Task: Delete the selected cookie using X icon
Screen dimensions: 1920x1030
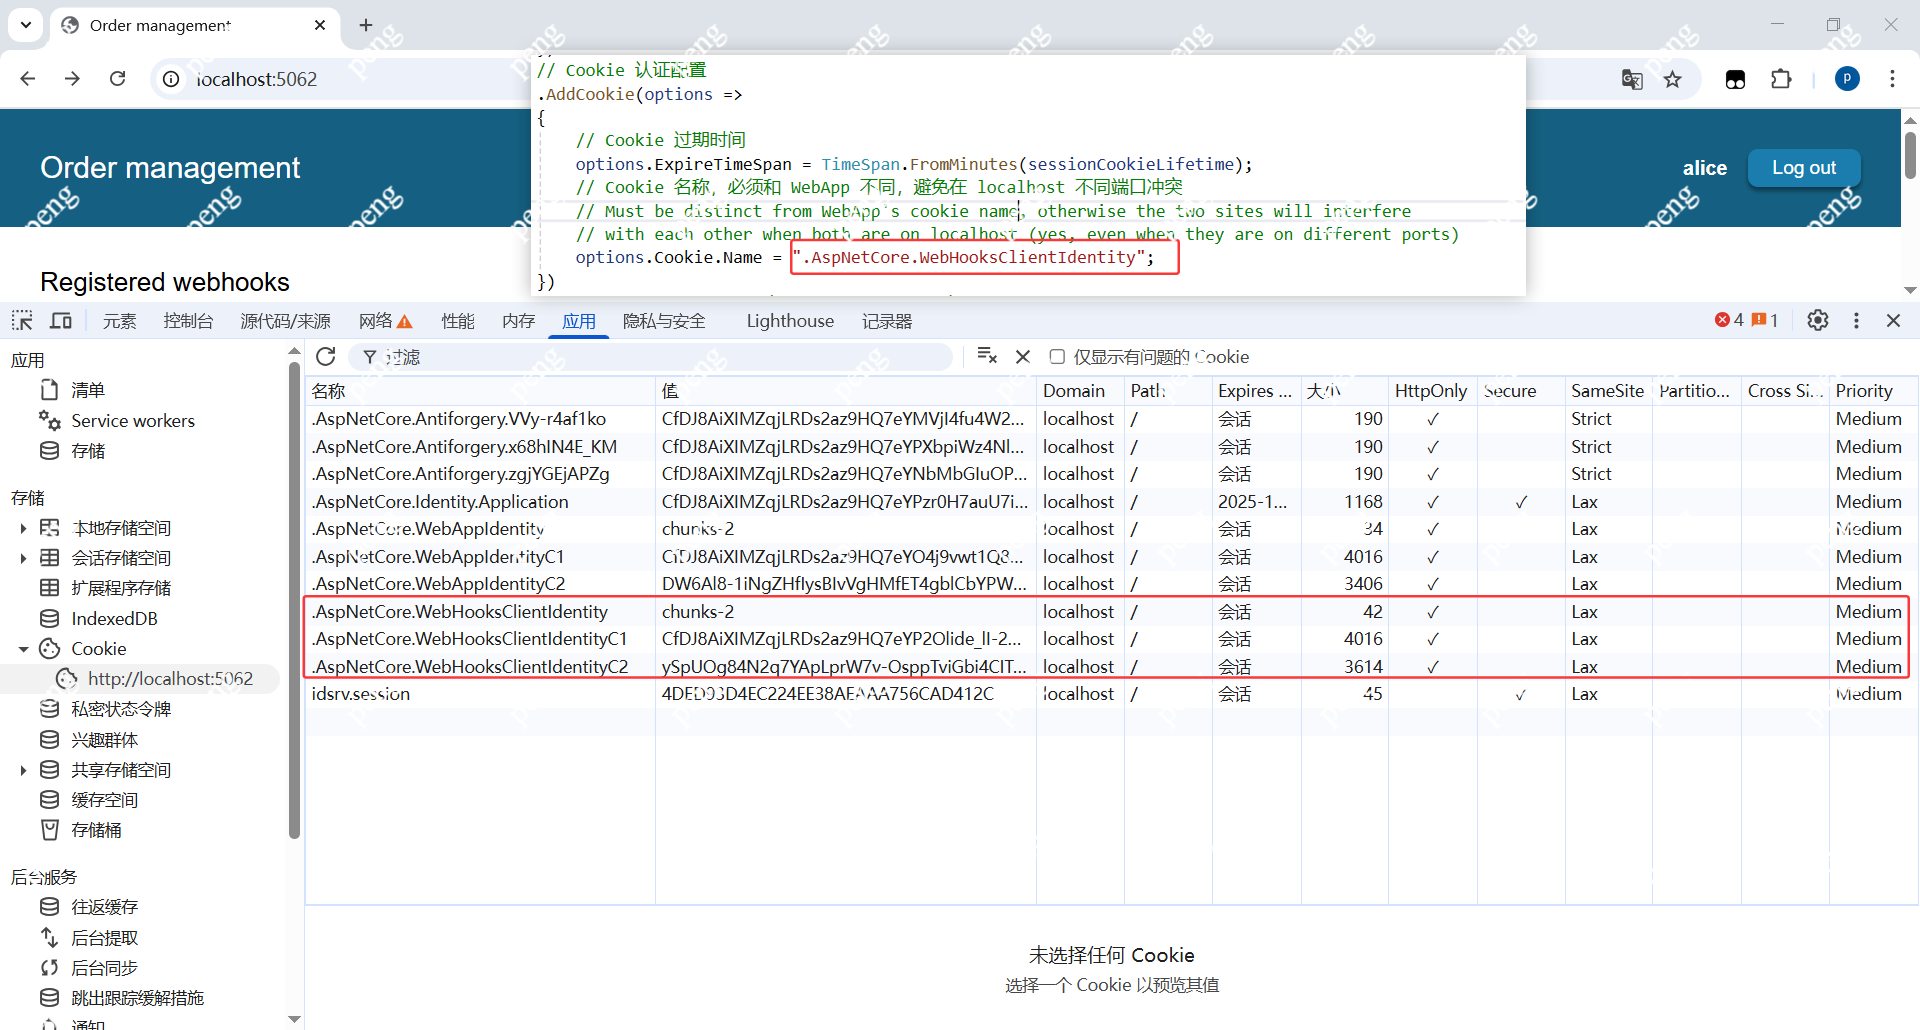Action: [x=1023, y=356]
